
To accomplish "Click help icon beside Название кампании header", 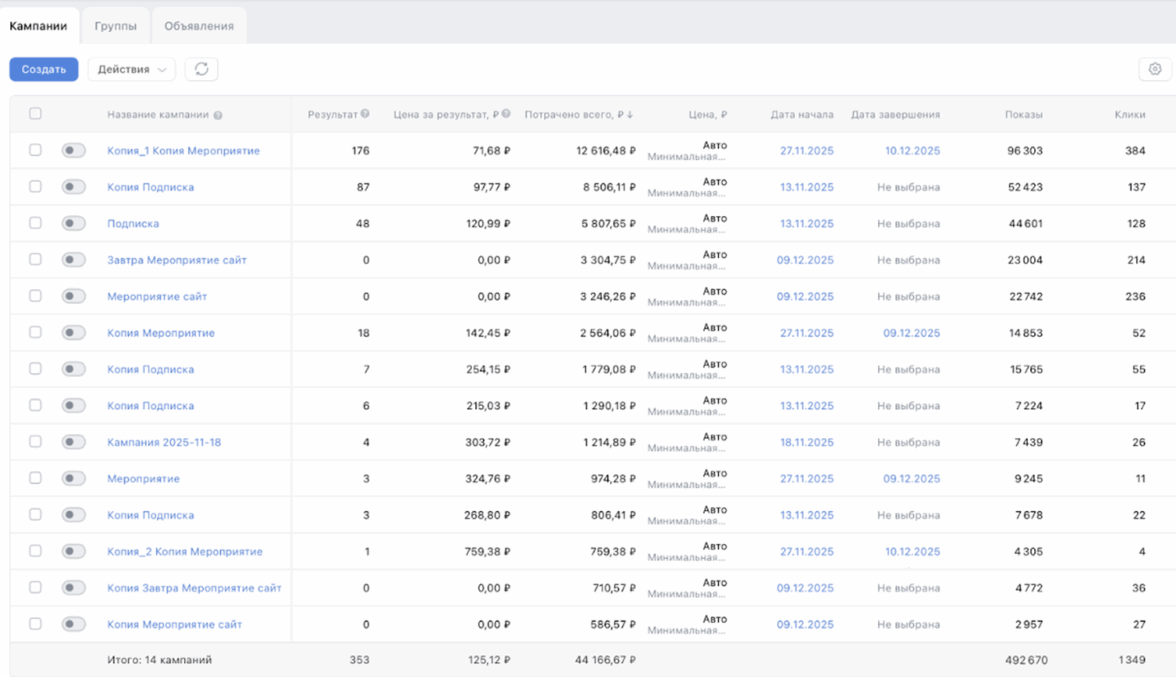I will (x=218, y=115).
